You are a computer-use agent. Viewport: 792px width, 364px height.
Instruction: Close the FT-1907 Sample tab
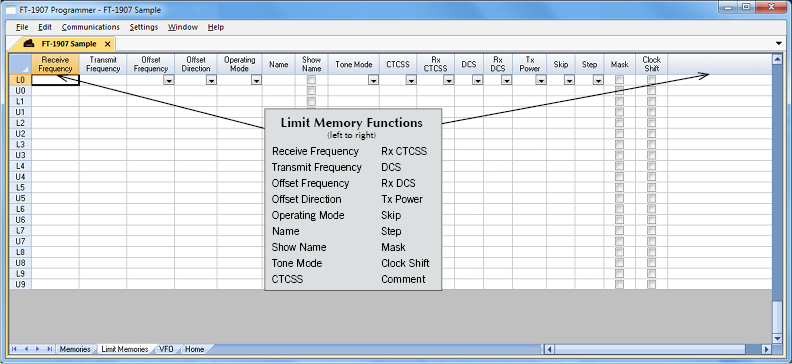(x=107, y=44)
